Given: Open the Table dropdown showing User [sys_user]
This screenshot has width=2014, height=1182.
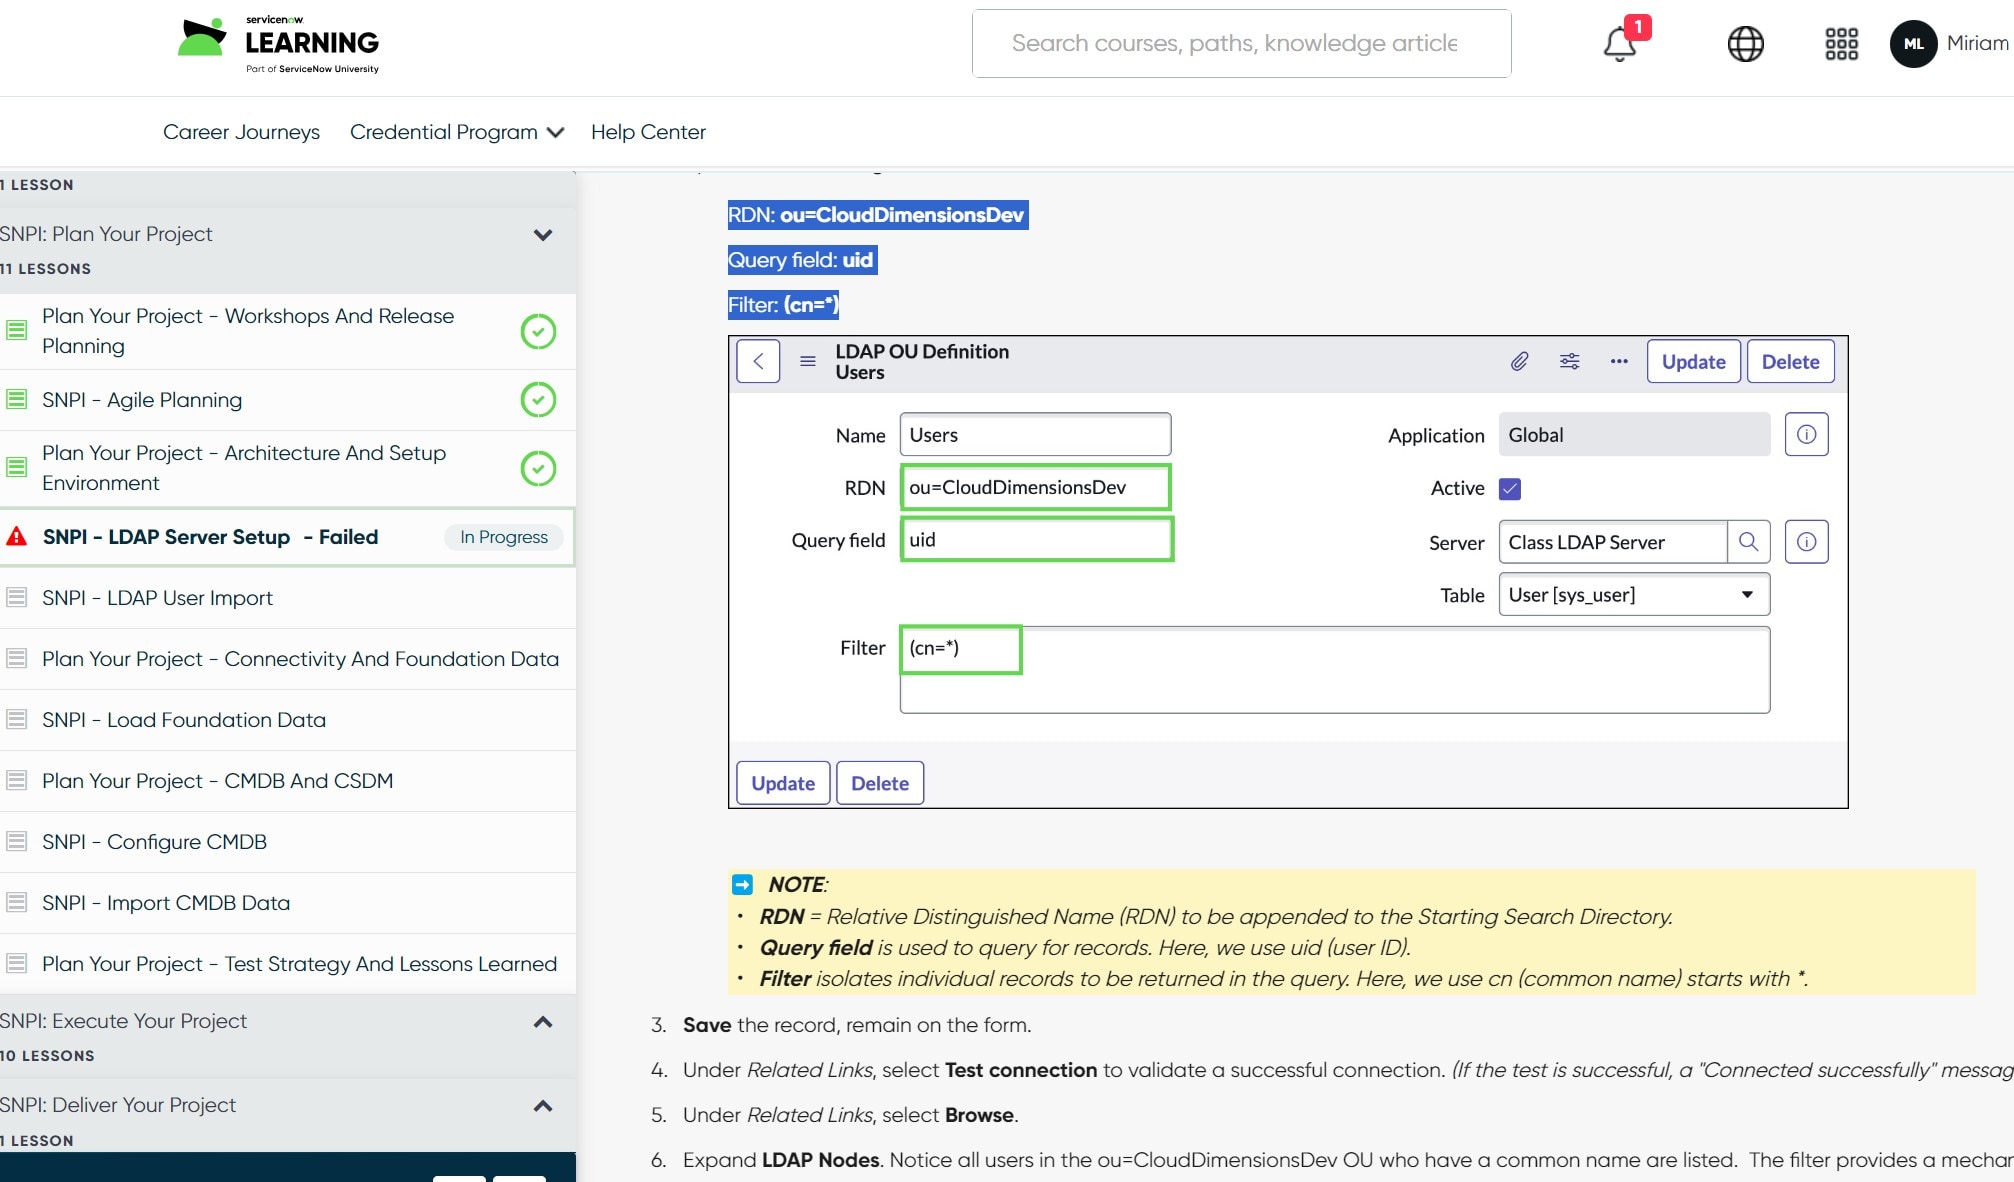Looking at the screenshot, I should (1747, 595).
